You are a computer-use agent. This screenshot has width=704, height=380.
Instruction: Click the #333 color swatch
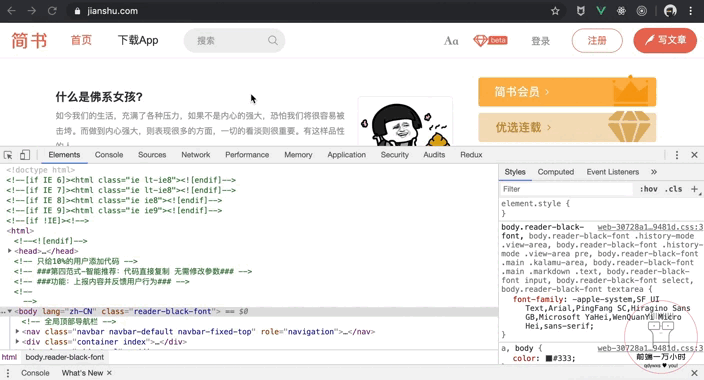[549, 358]
